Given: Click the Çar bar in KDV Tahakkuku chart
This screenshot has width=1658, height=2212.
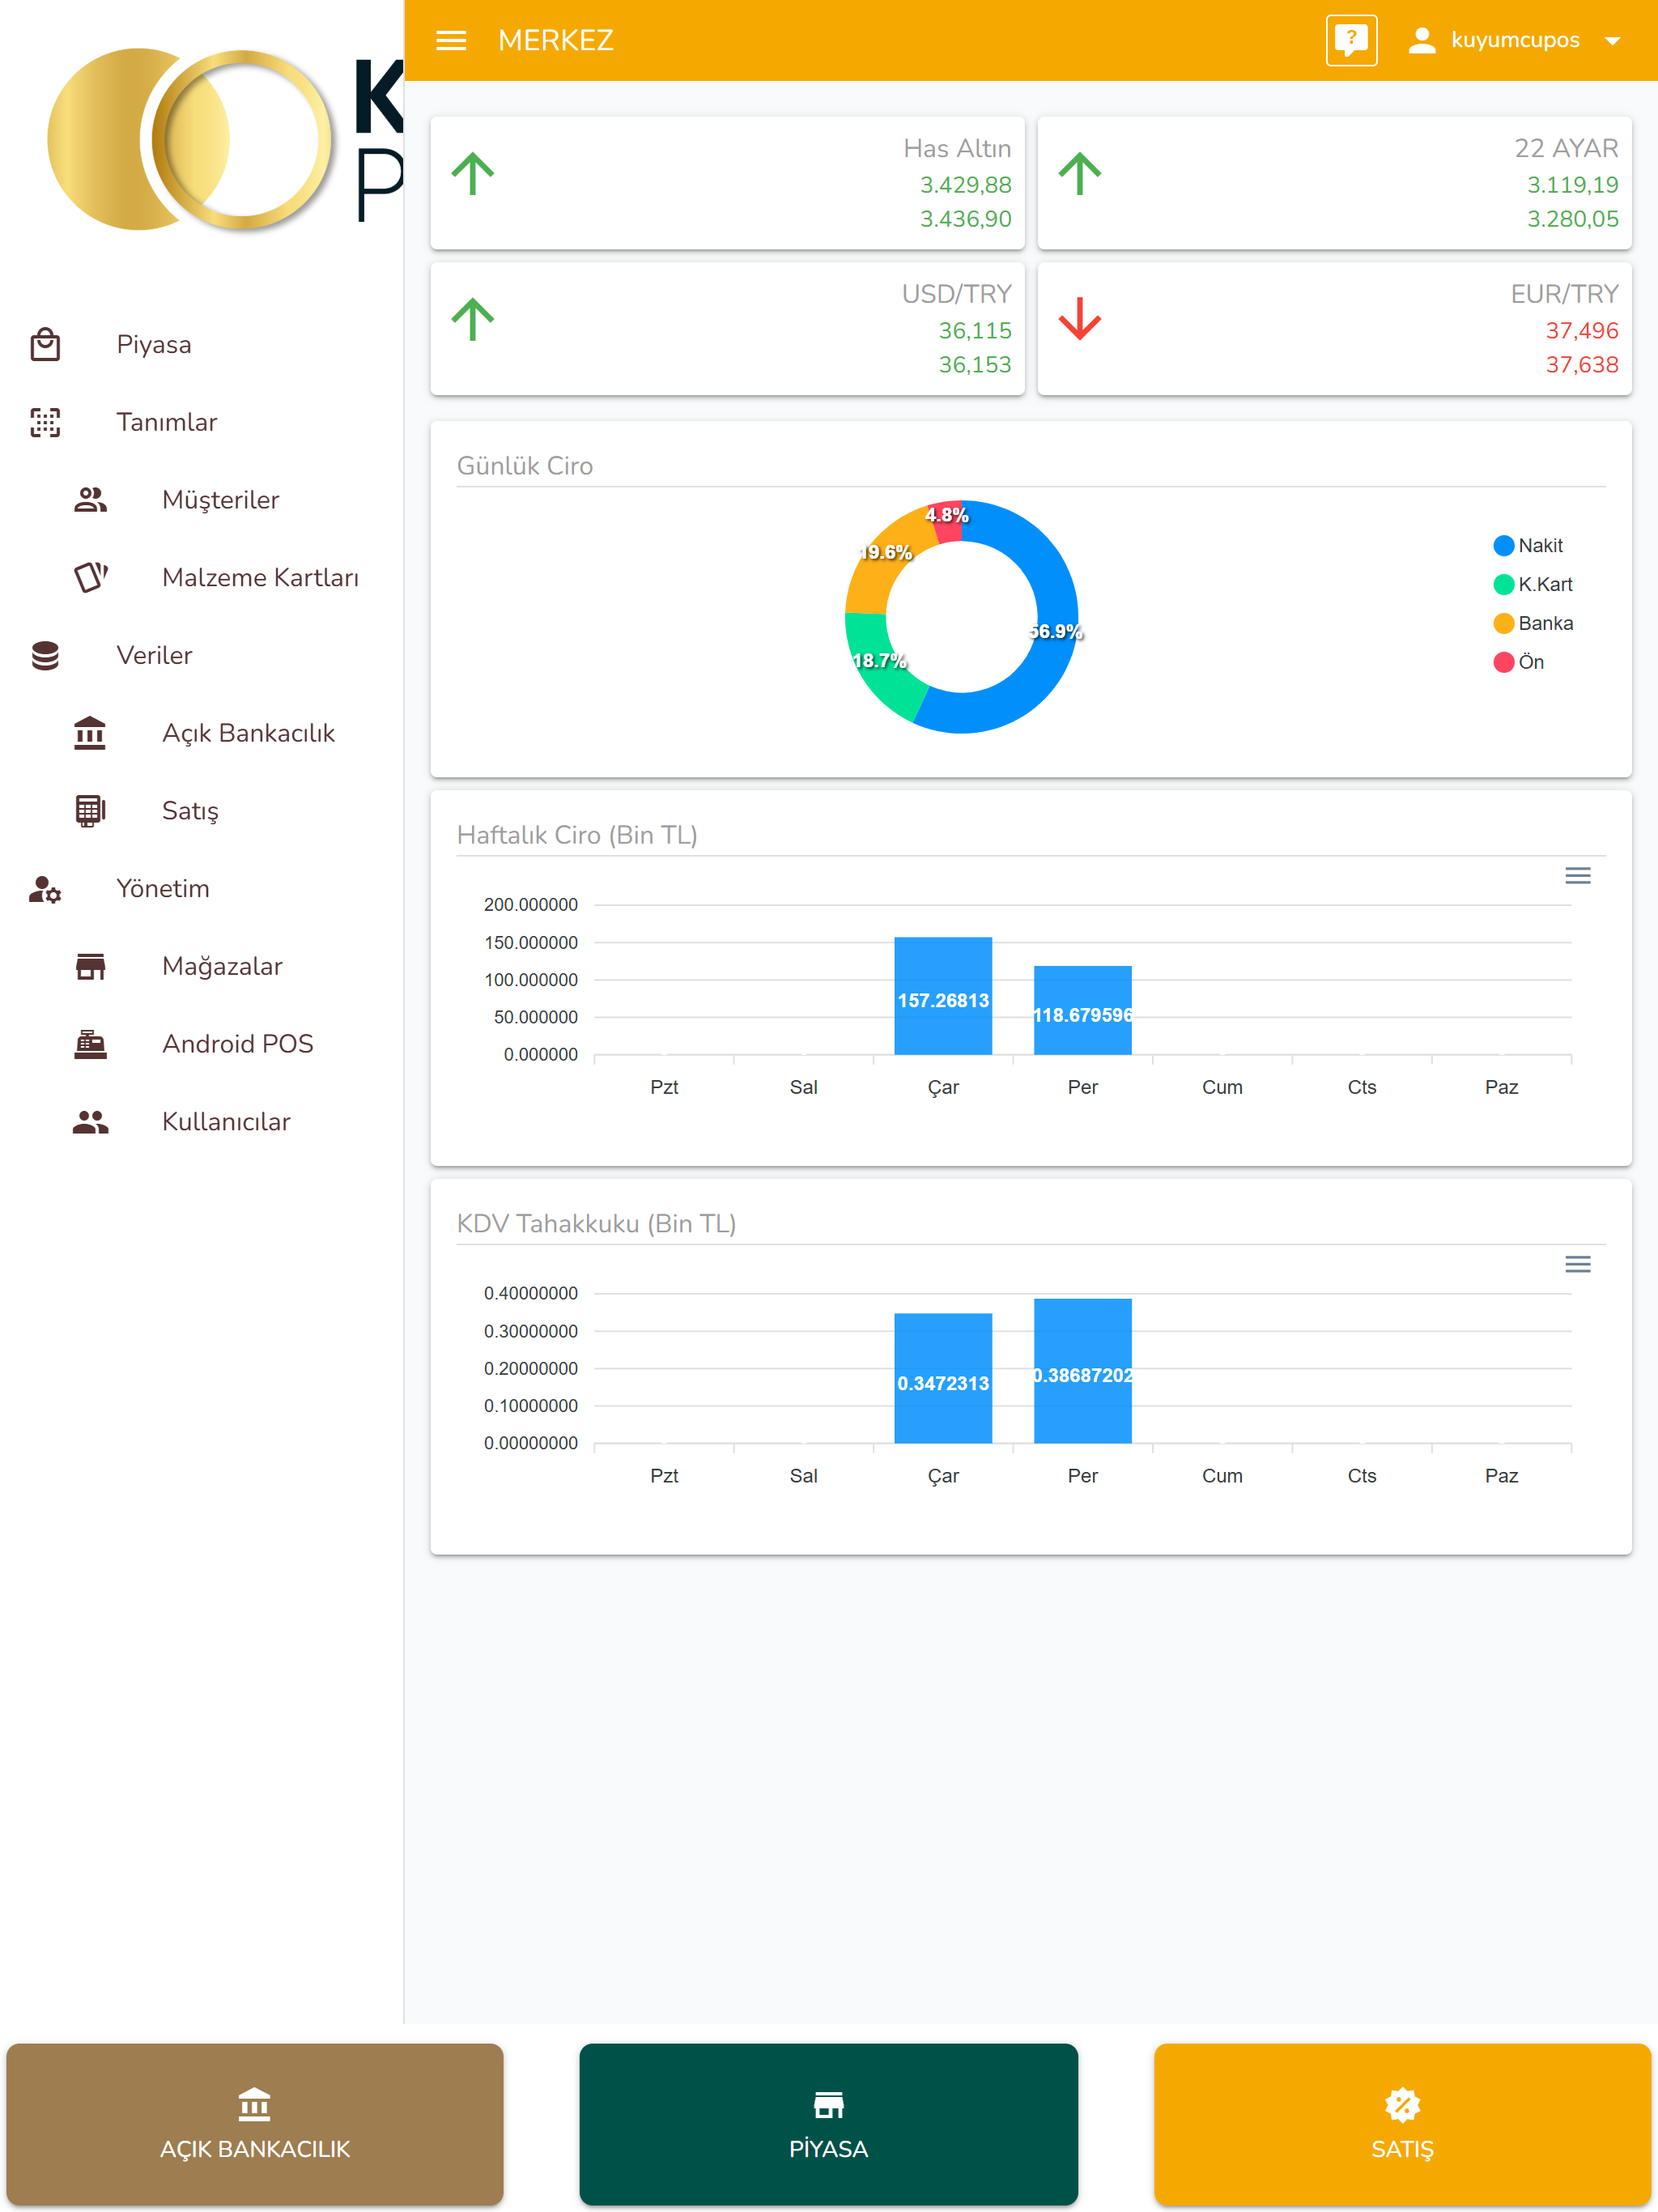Looking at the screenshot, I should click(x=943, y=1378).
